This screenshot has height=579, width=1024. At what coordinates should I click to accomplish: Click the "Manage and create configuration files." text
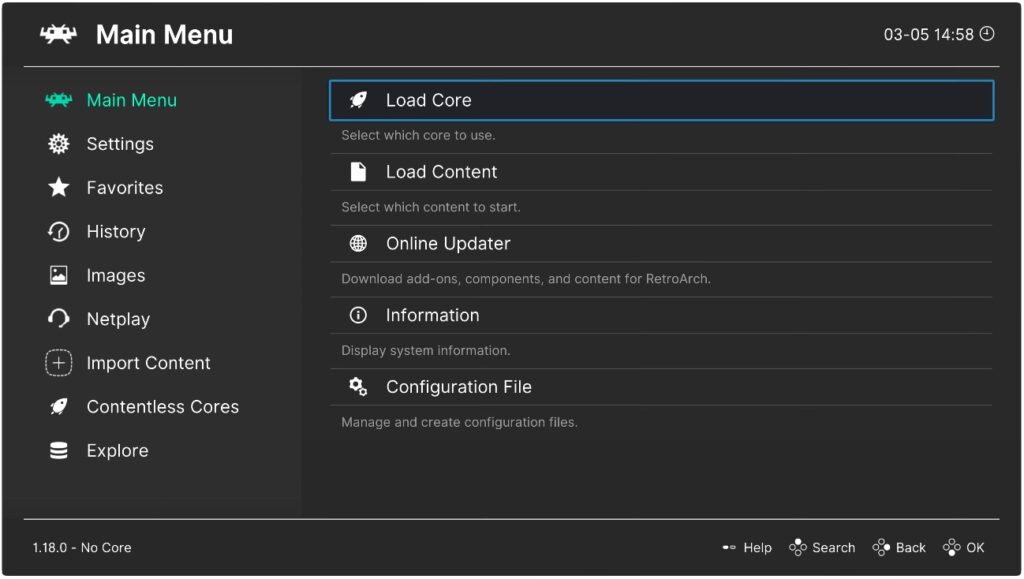coord(459,422)
